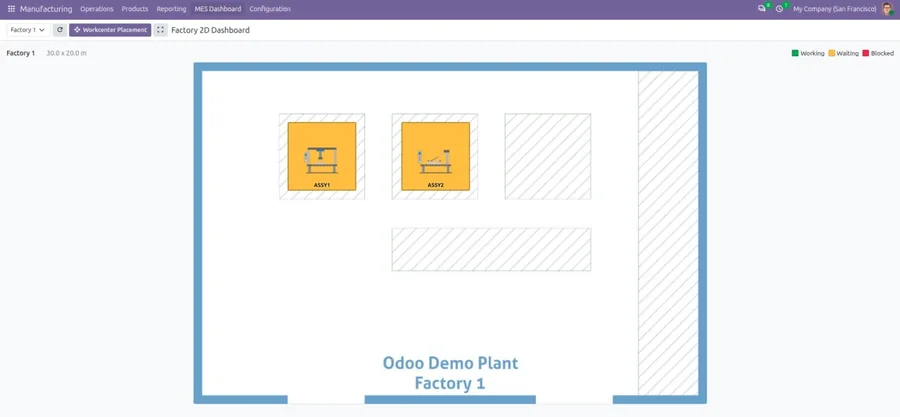Open the messages conversation icon
Screen dimensions: 900x417
point(762,9)
